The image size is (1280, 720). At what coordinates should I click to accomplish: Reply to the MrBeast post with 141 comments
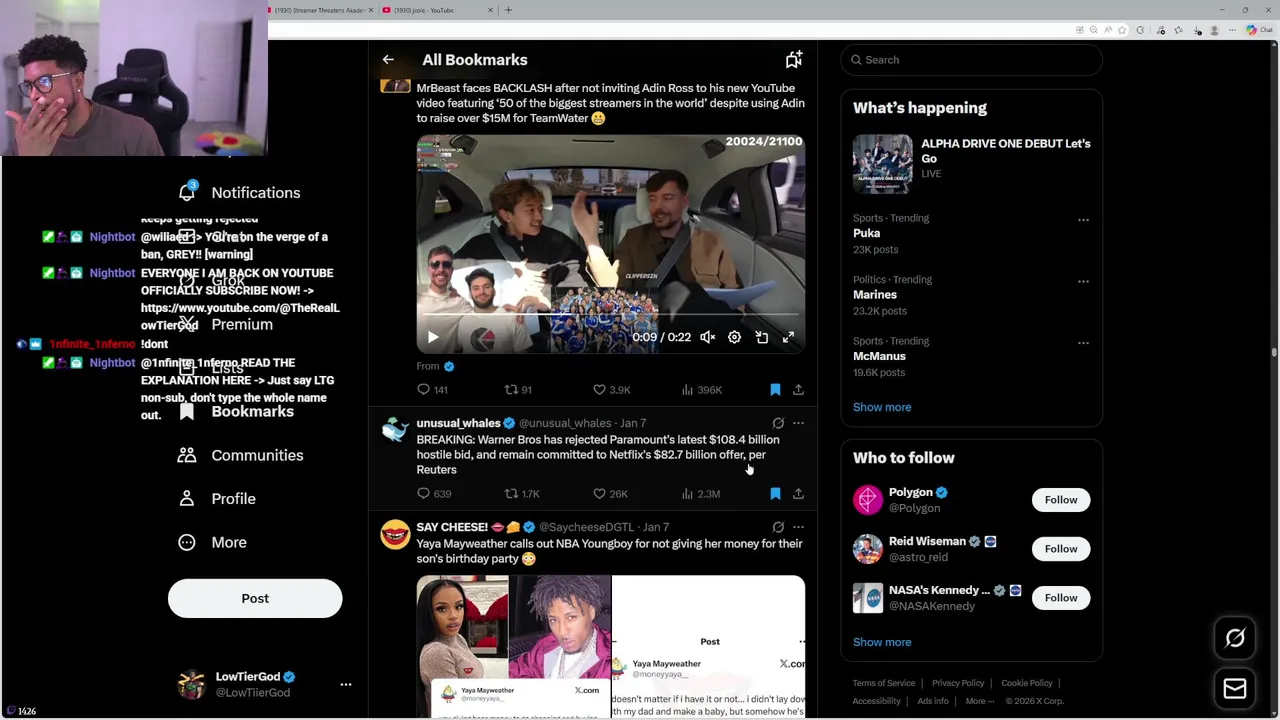[432, 390]
